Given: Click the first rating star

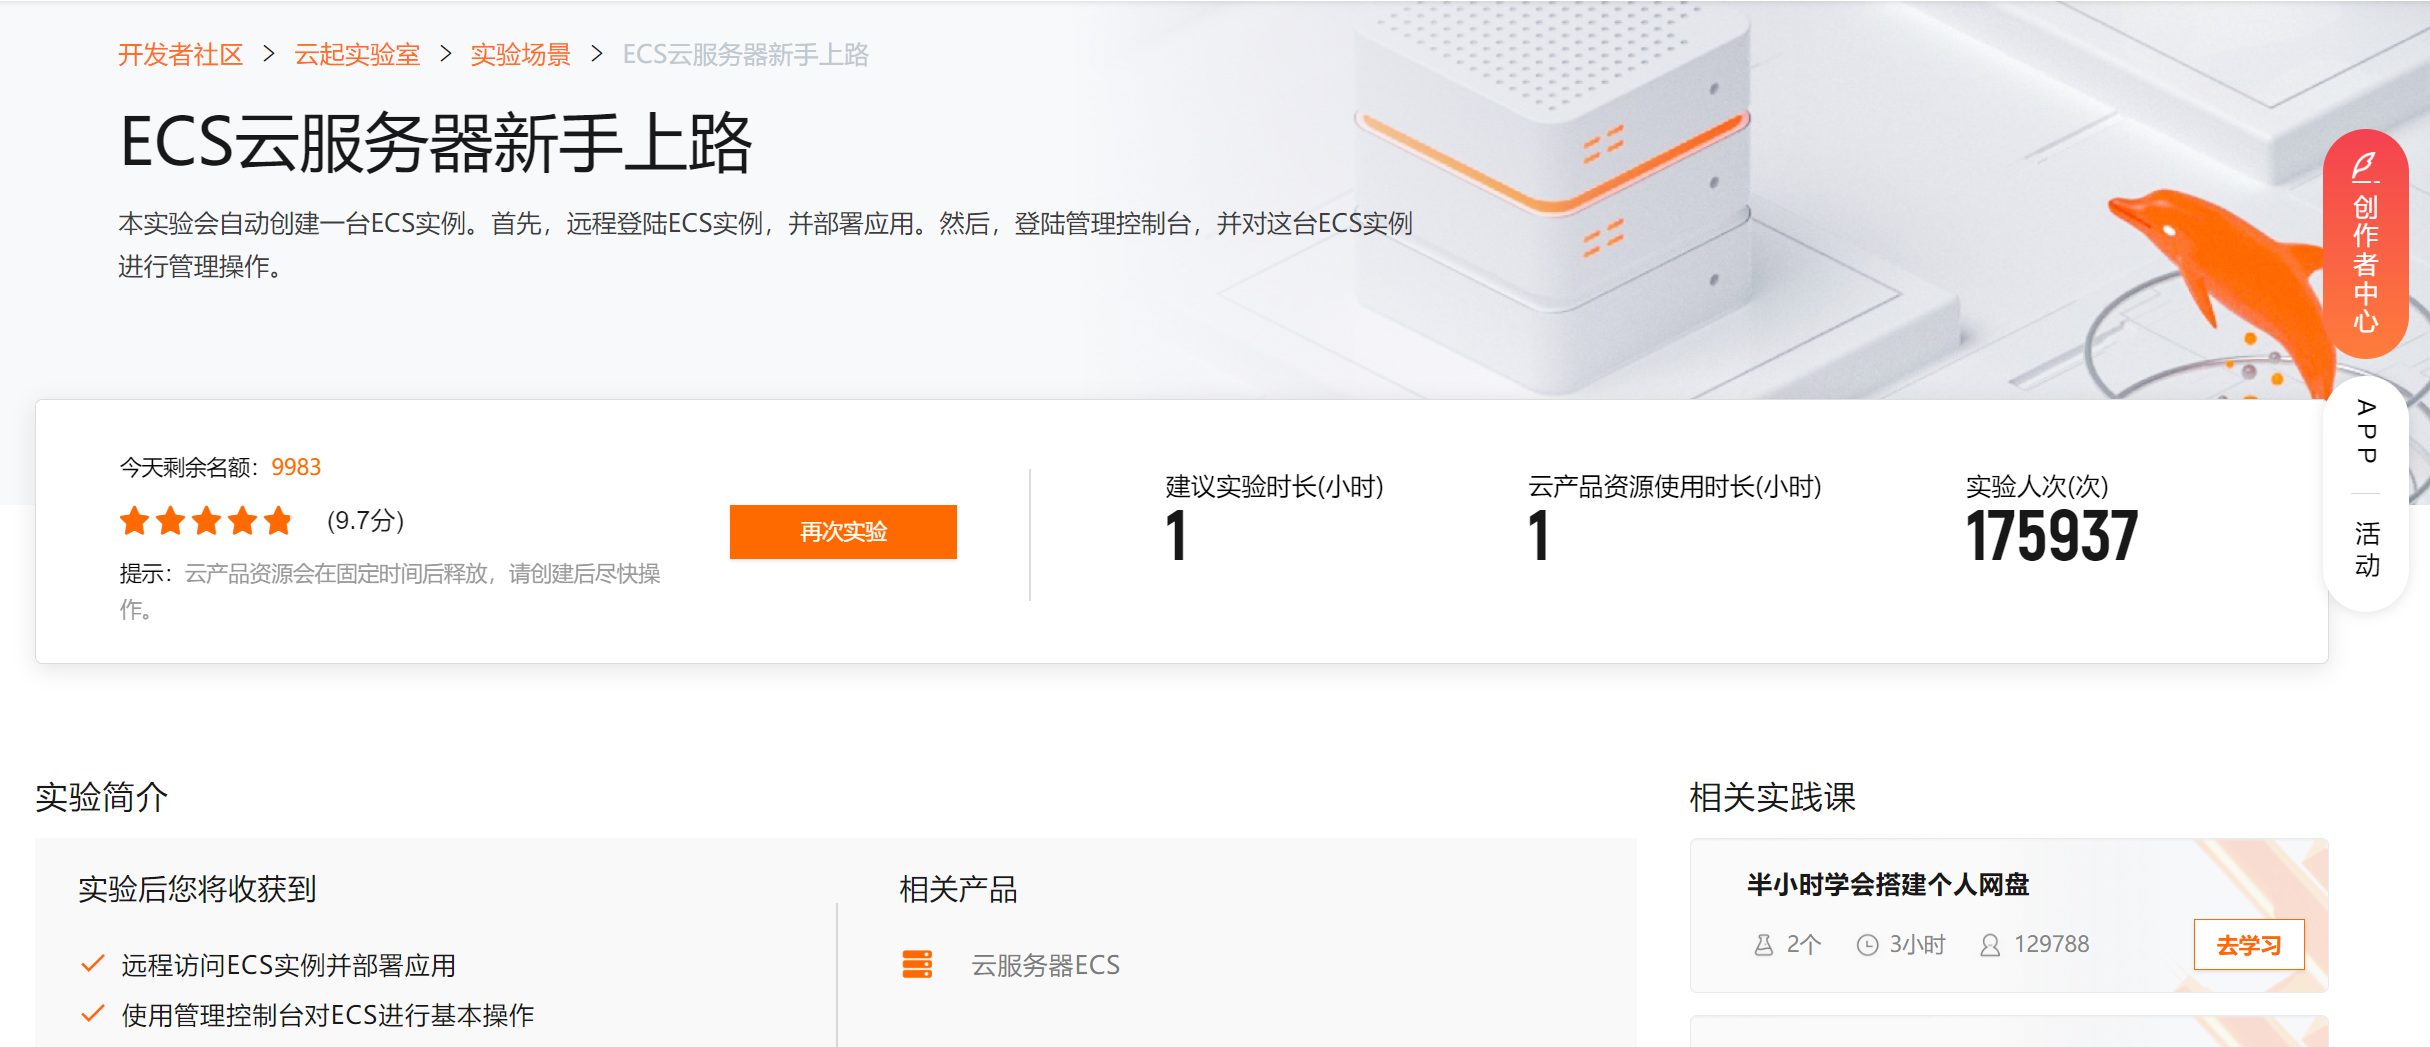Looking at the screenshot, I should pyautogui.click(x=134, y=520).
